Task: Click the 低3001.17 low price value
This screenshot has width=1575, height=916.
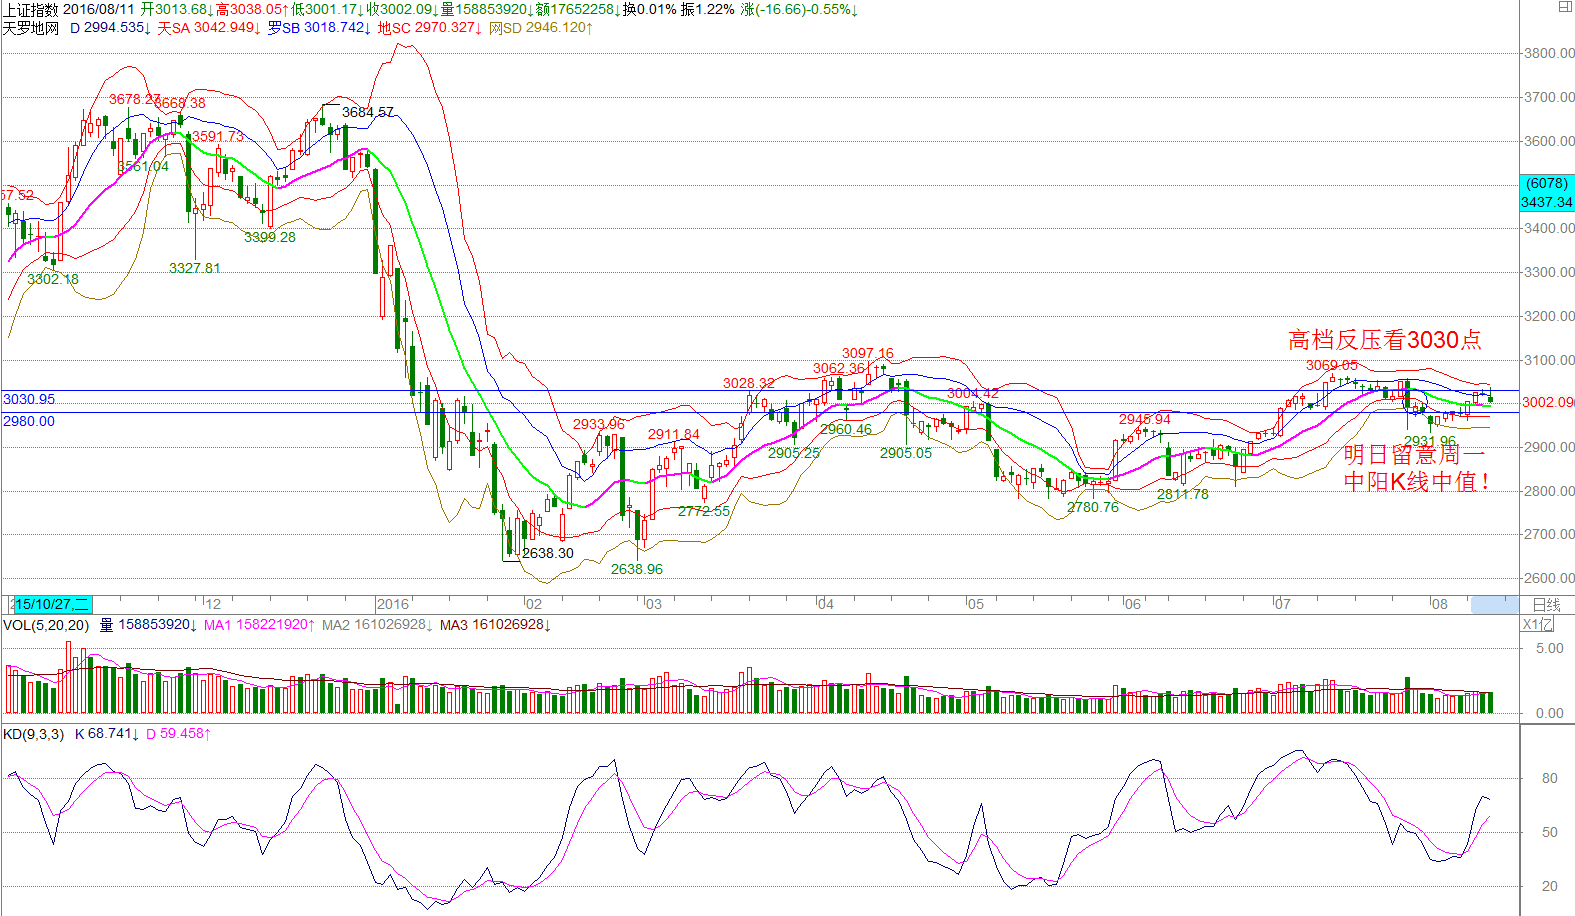Action: point(327,9)
